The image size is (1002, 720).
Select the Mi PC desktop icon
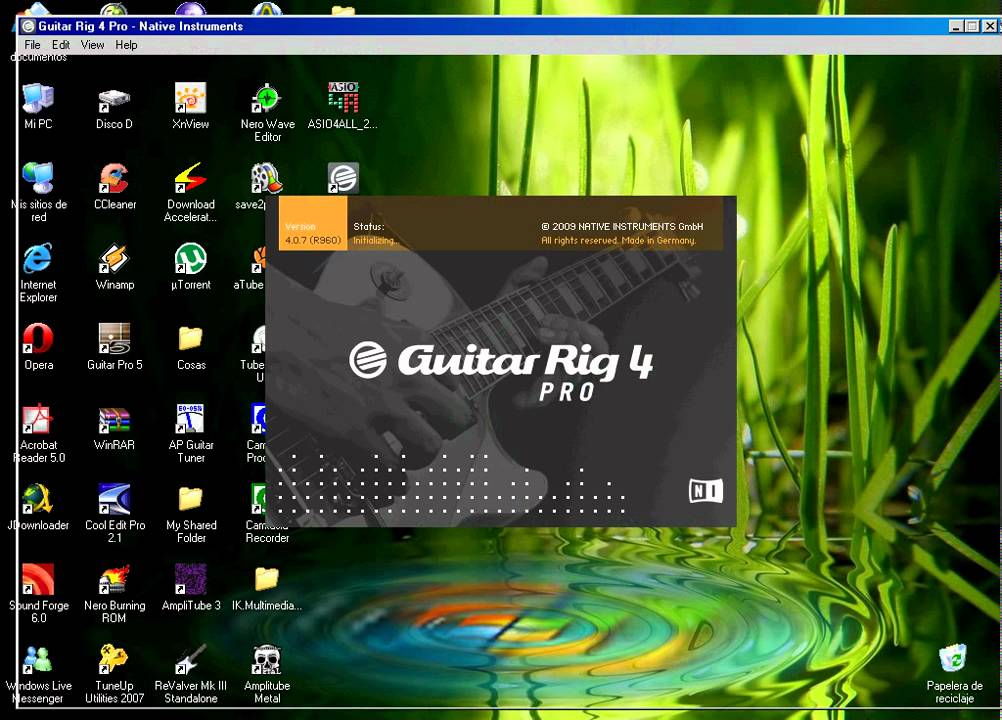38,98
